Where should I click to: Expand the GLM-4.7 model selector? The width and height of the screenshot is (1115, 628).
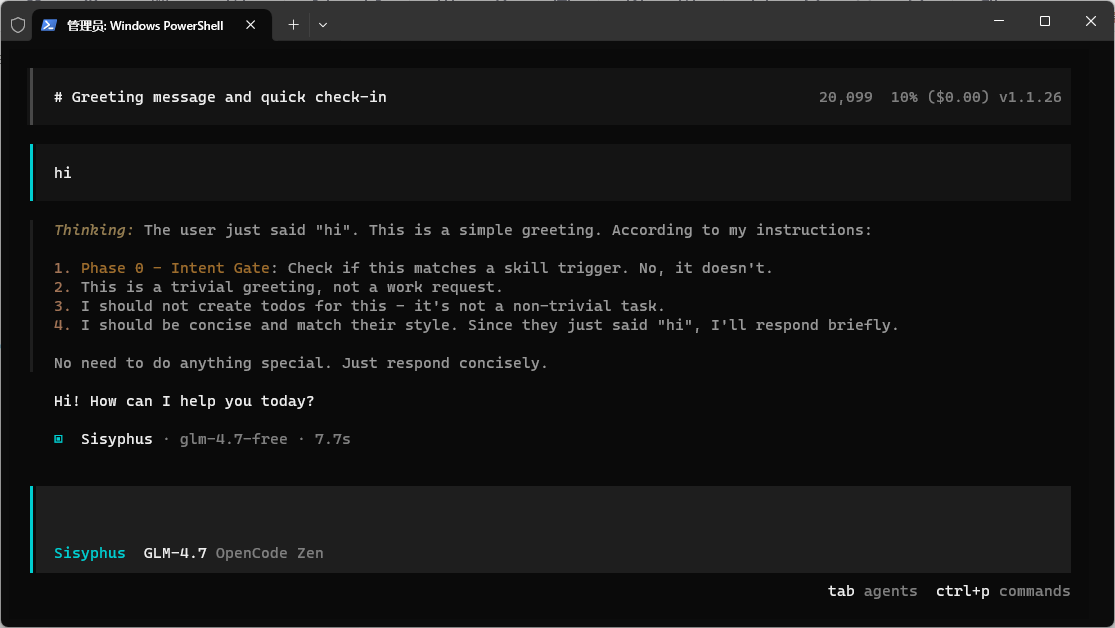tap(174, 552)
